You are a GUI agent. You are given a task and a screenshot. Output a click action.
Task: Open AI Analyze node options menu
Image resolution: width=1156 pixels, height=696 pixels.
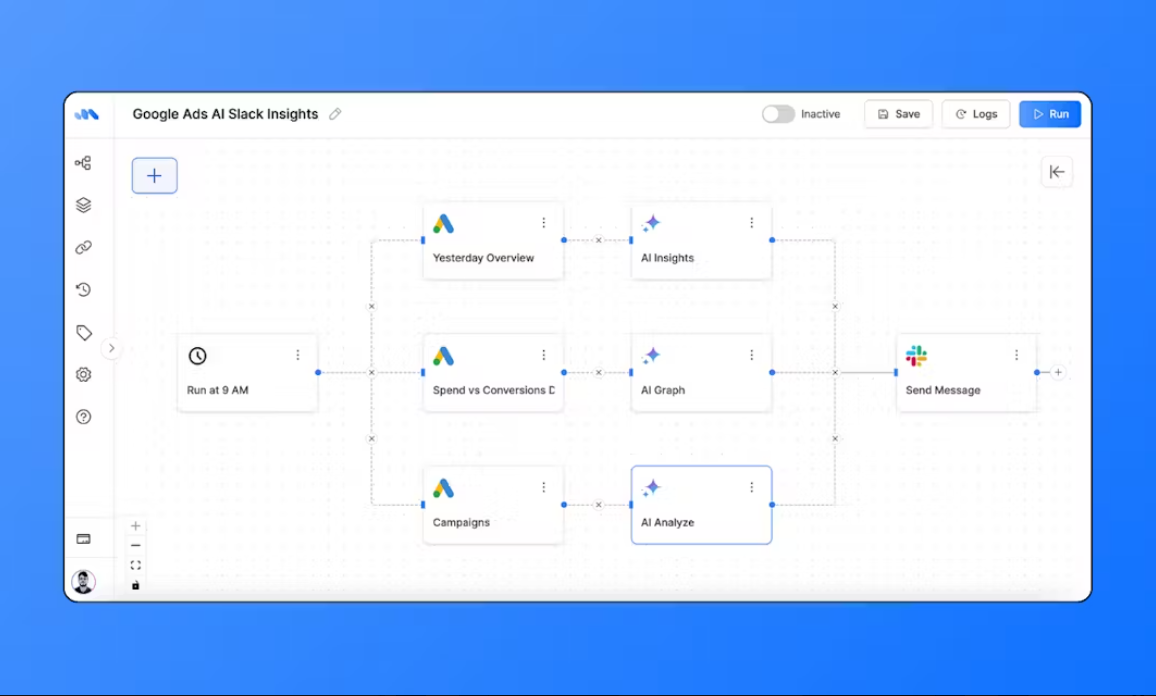click(x=751, y=487)
